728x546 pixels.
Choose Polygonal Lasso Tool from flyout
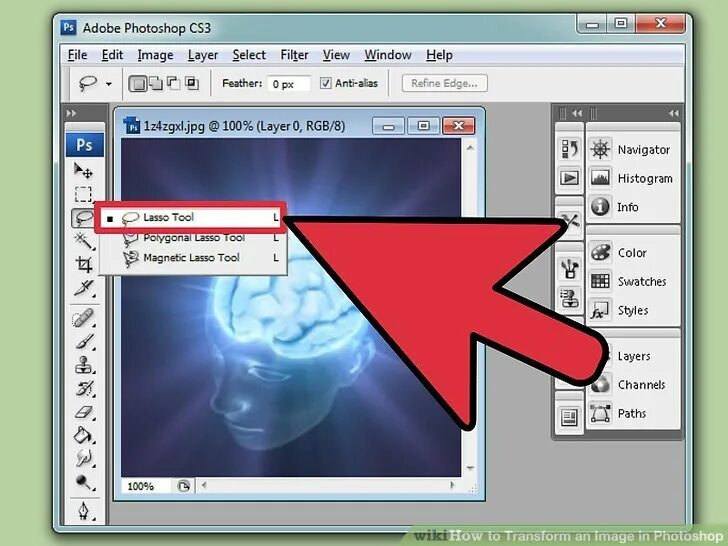193,238
